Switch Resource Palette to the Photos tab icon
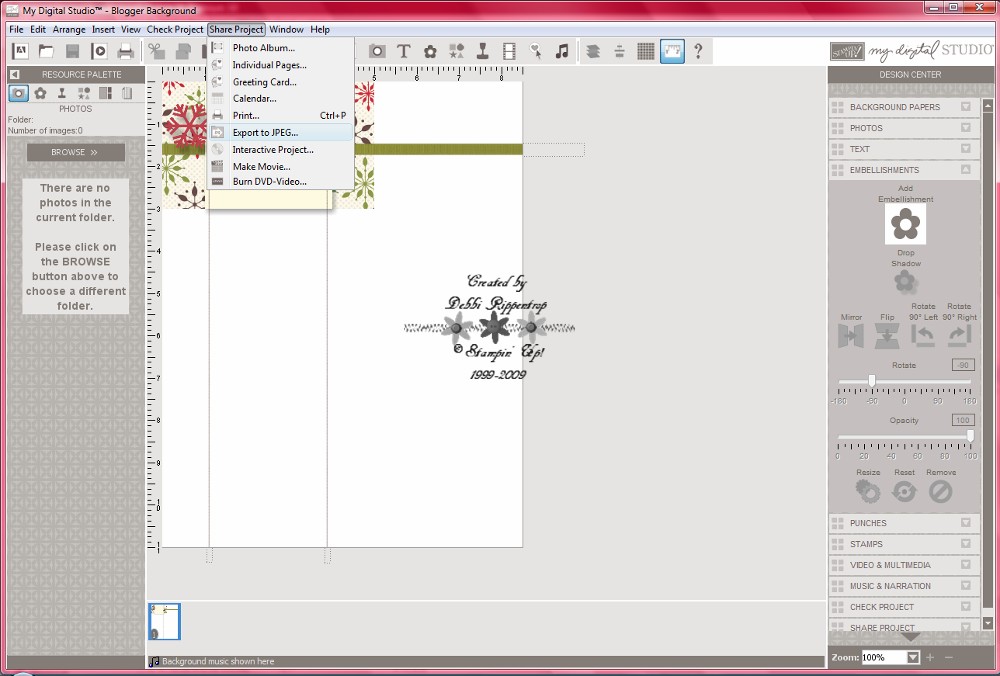 18,93
